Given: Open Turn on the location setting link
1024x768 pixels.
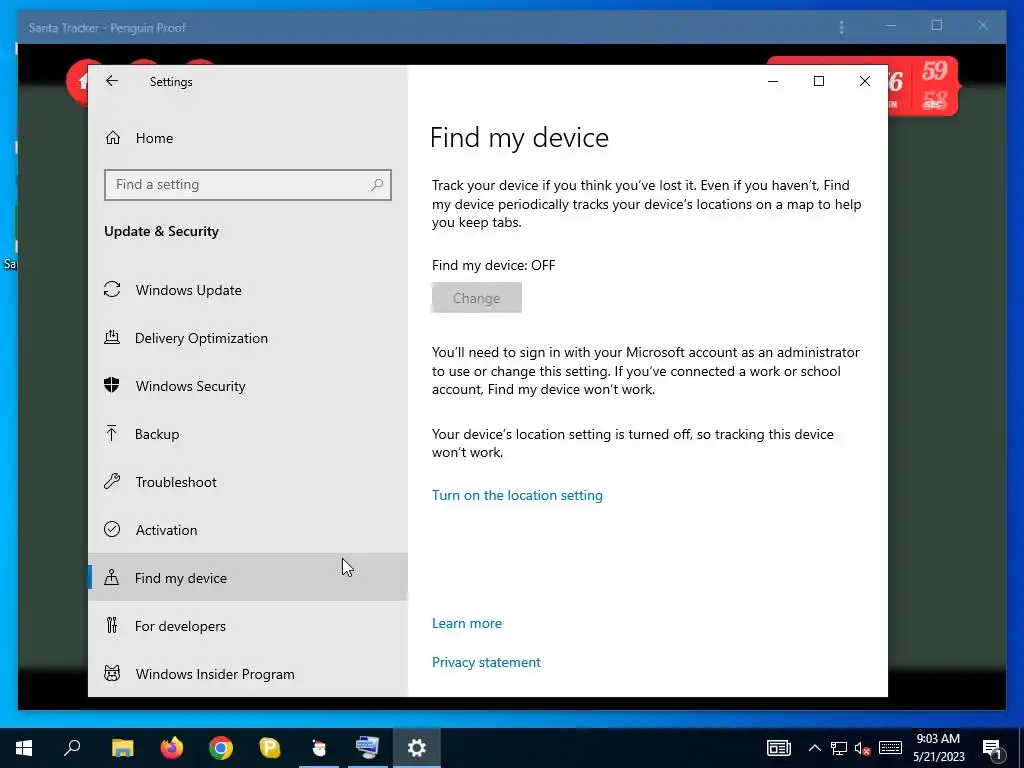Looking at the screenshot, I should [517, 495].
